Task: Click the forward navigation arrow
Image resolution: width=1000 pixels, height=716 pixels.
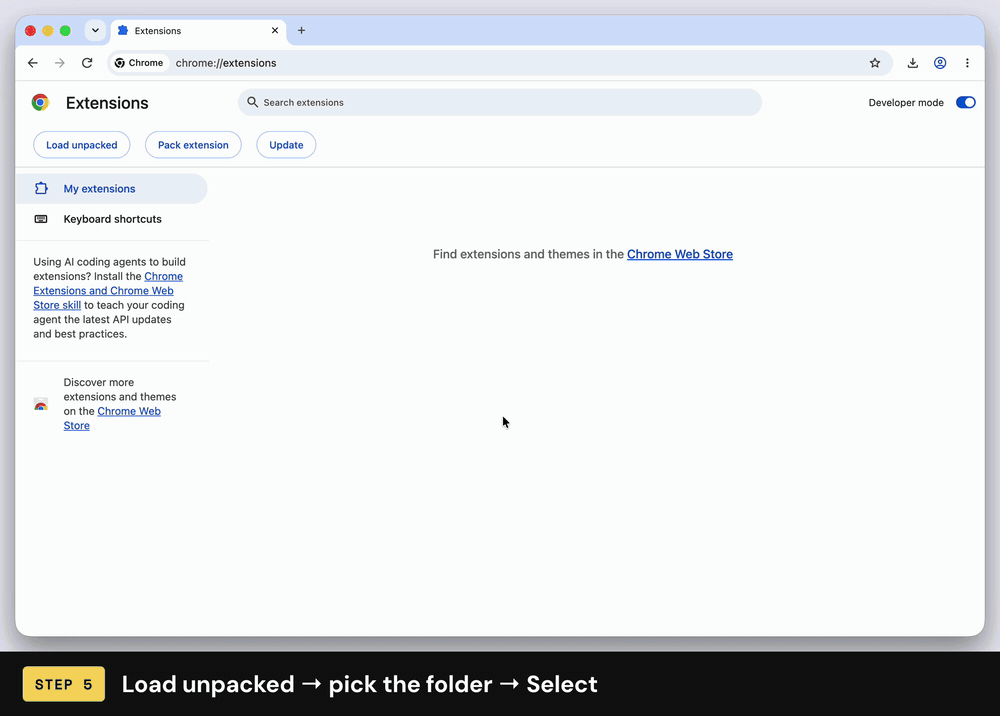Action: [x=59, y=63]
